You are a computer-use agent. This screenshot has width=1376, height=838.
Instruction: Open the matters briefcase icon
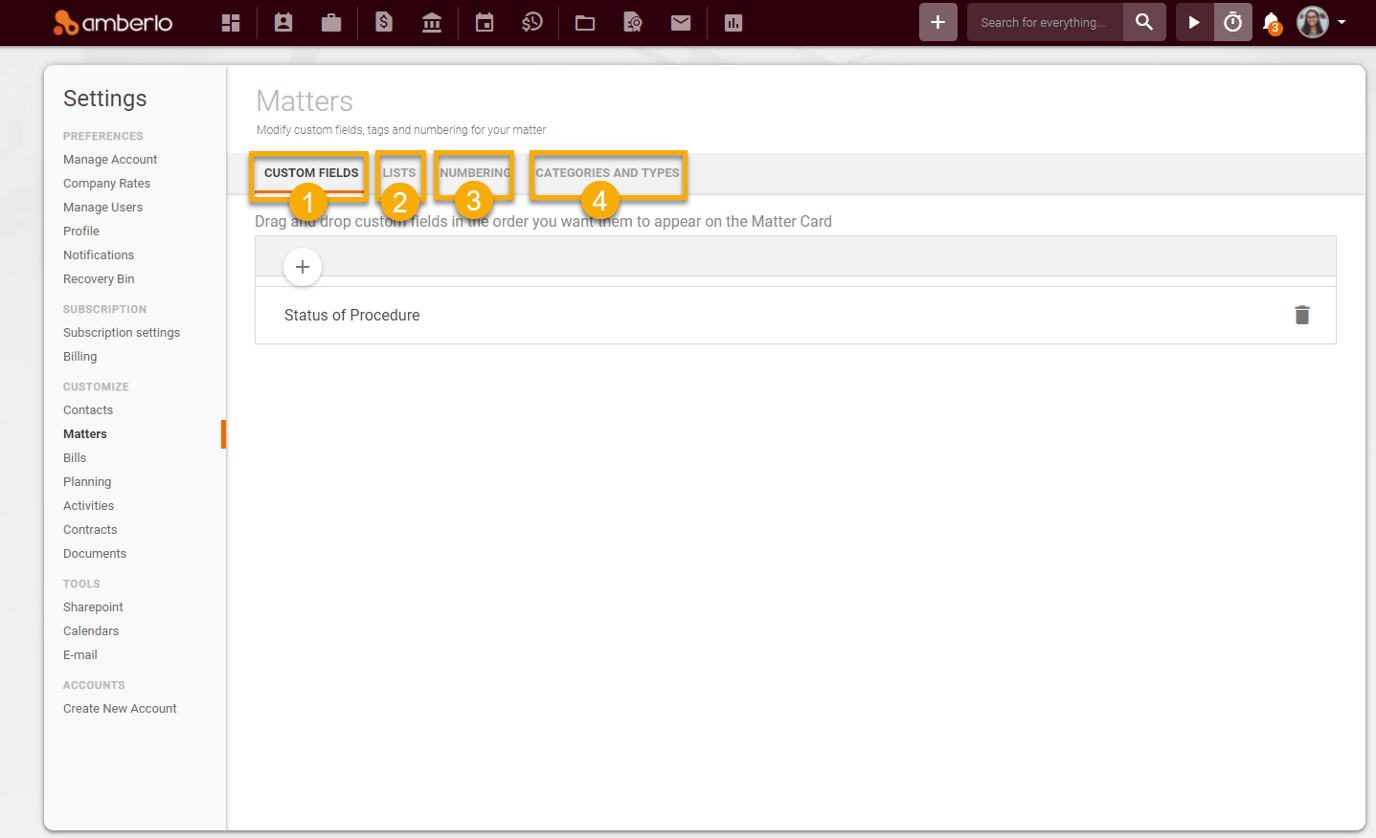tap(331, 22)
